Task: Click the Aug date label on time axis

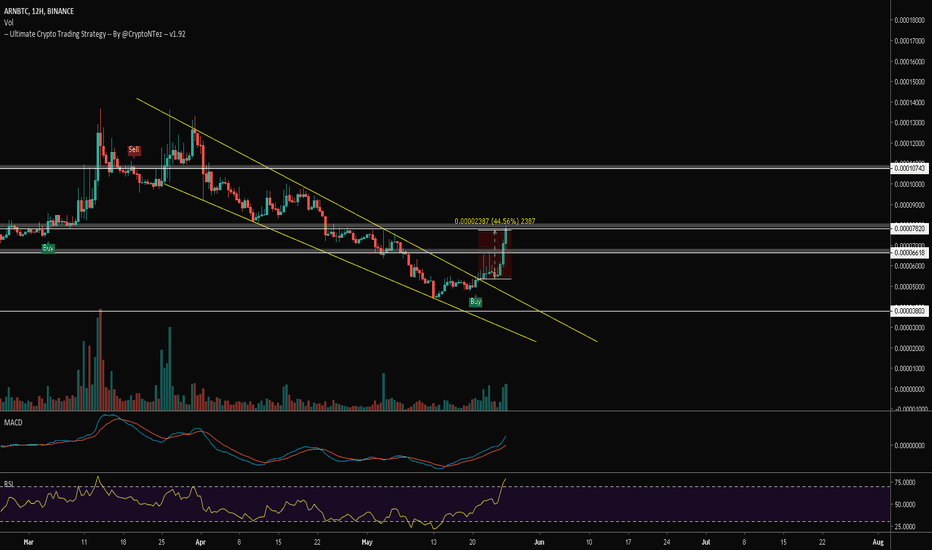Action: click(x=878, y=542)
